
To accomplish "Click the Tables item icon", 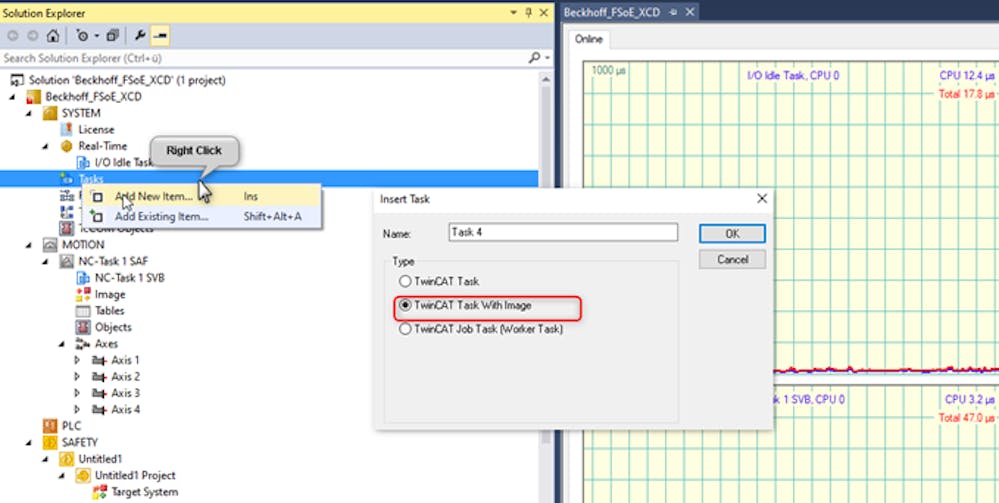I will click(83, 311).
